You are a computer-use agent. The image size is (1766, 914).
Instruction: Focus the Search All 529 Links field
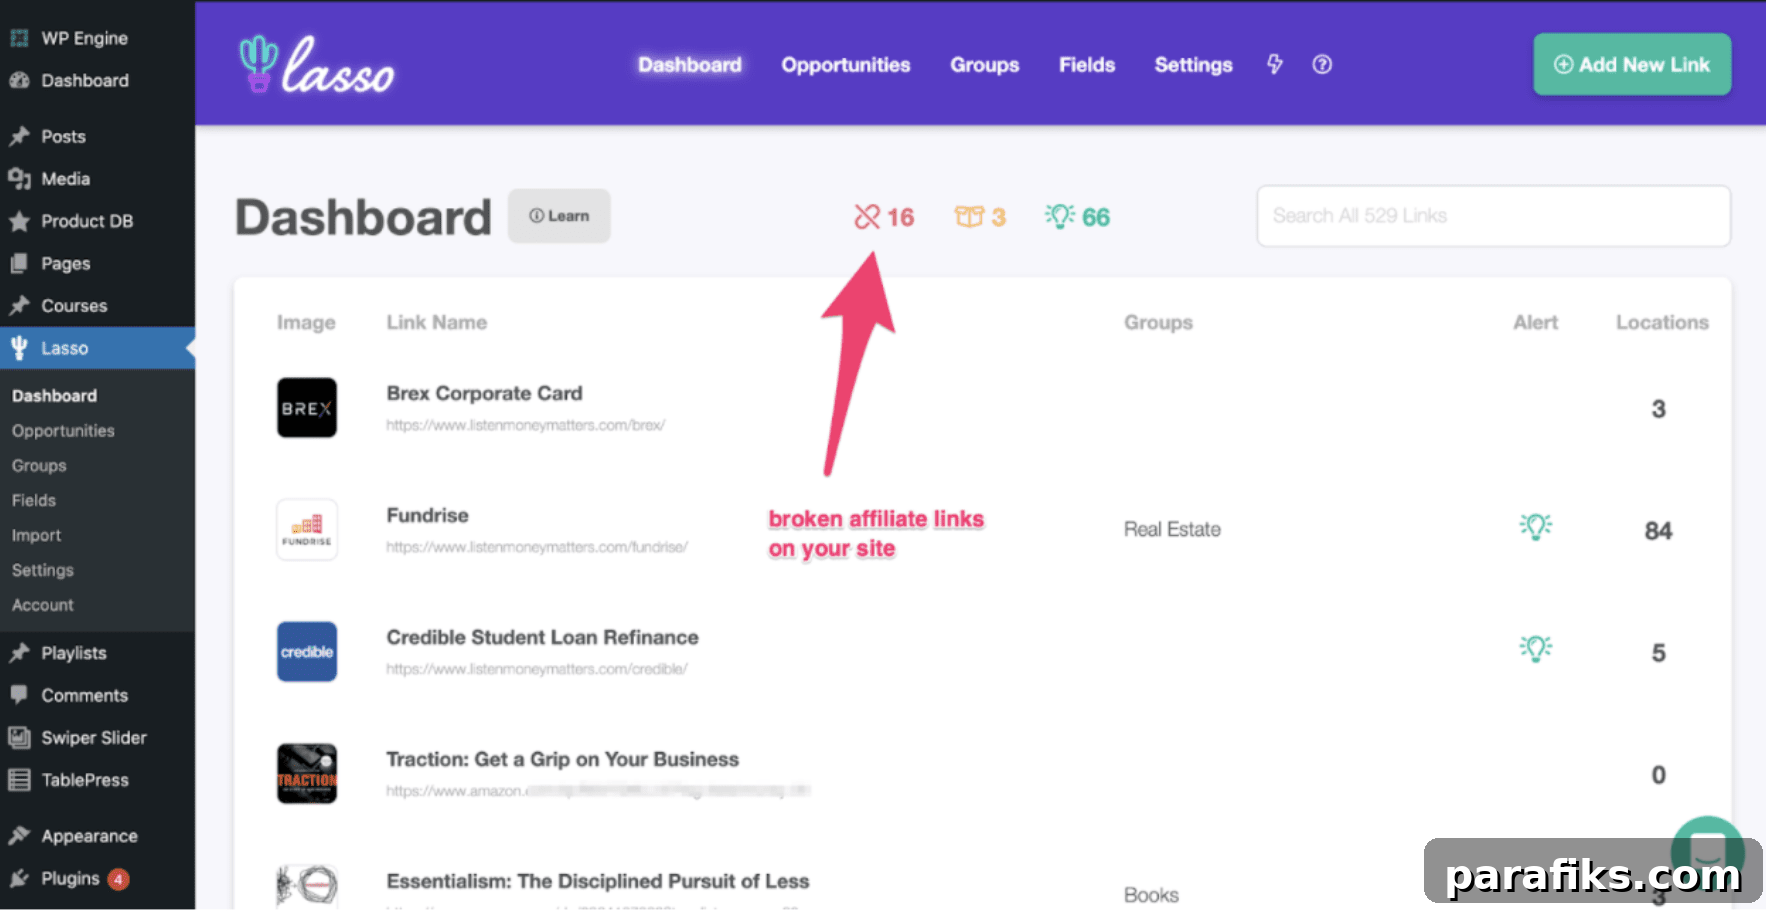(x=1493, y=216)
